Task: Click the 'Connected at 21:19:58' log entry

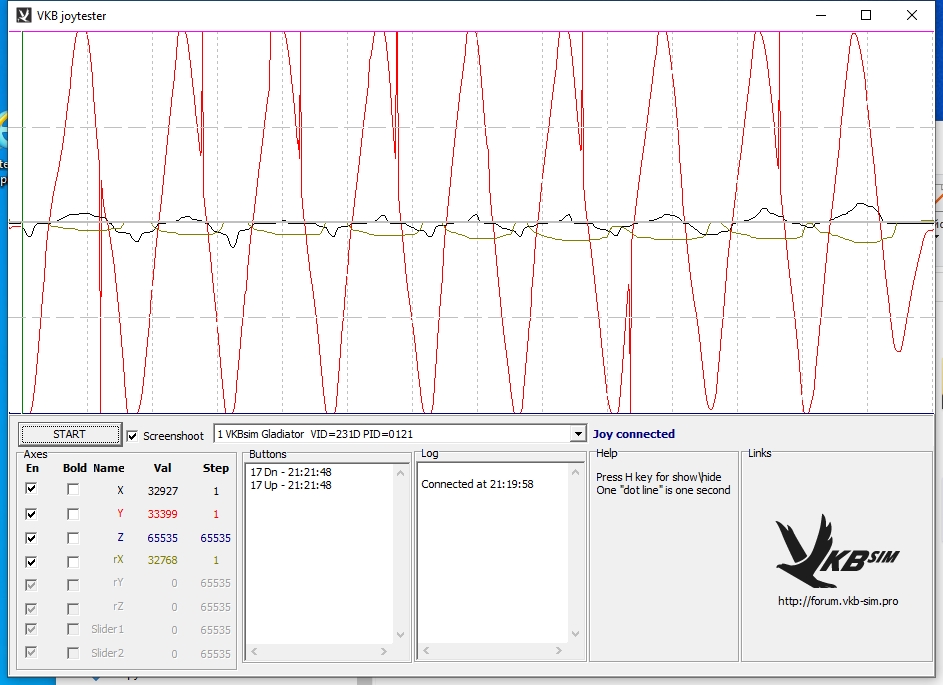Action: tap(478, 484)
